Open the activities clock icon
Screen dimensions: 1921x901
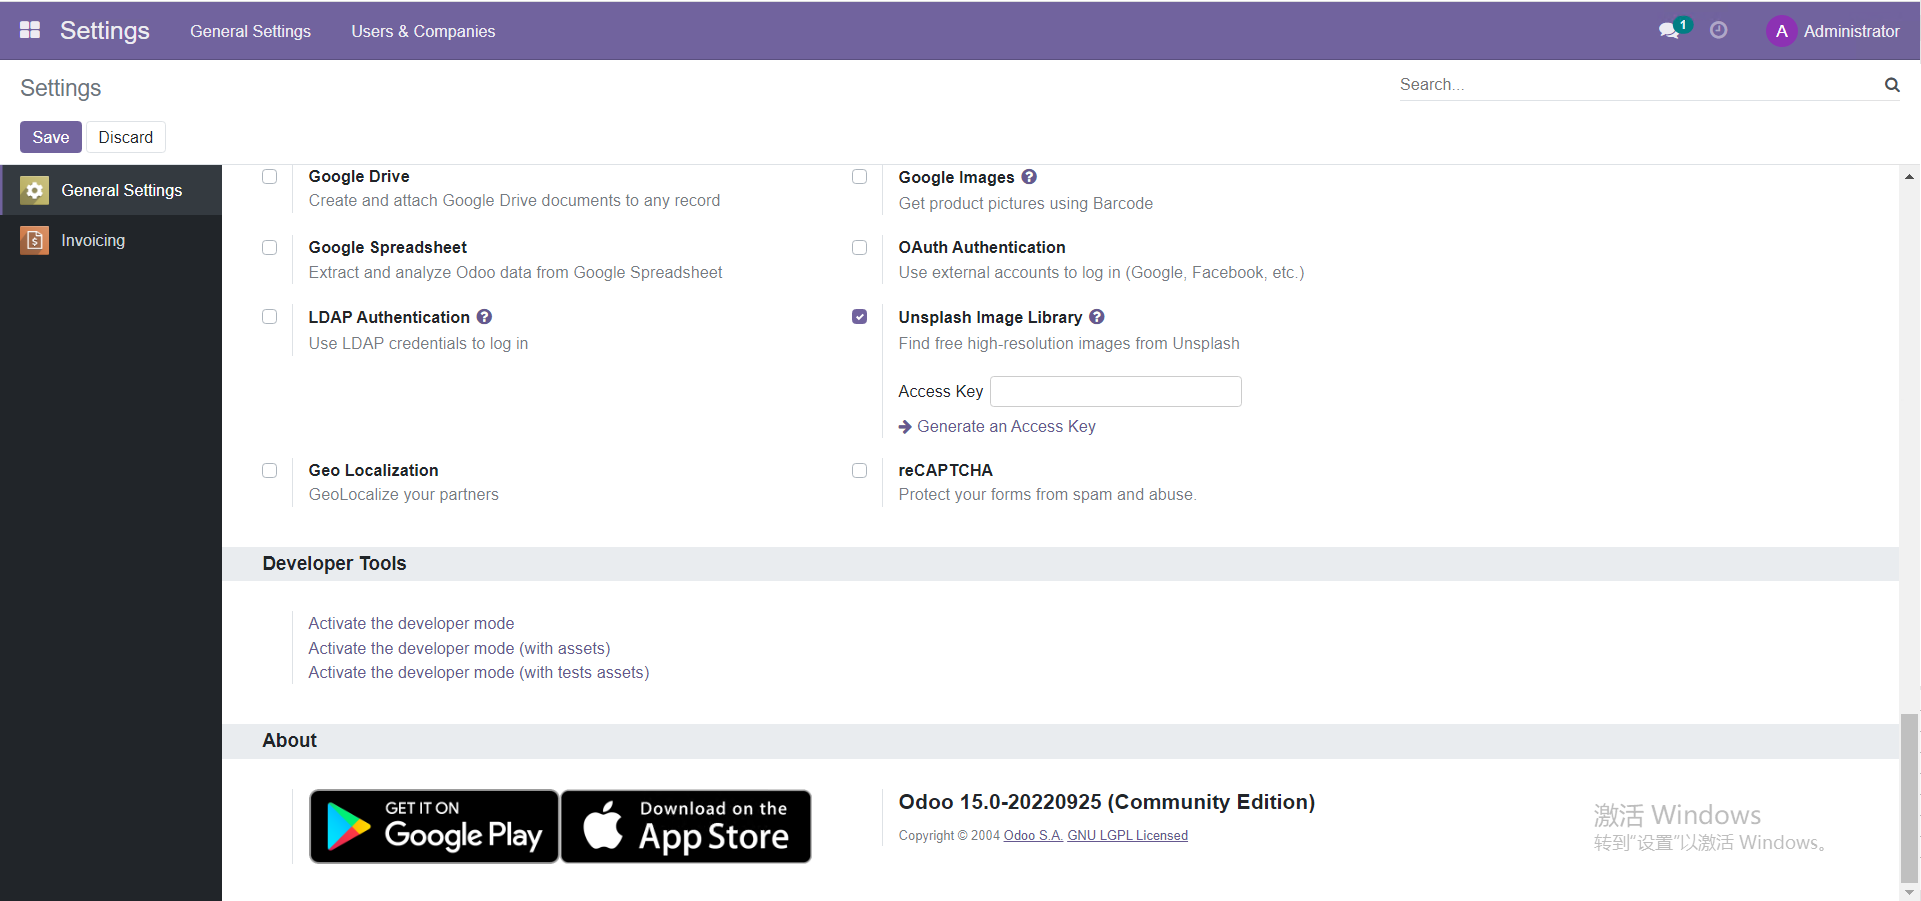coord(1718,31)
